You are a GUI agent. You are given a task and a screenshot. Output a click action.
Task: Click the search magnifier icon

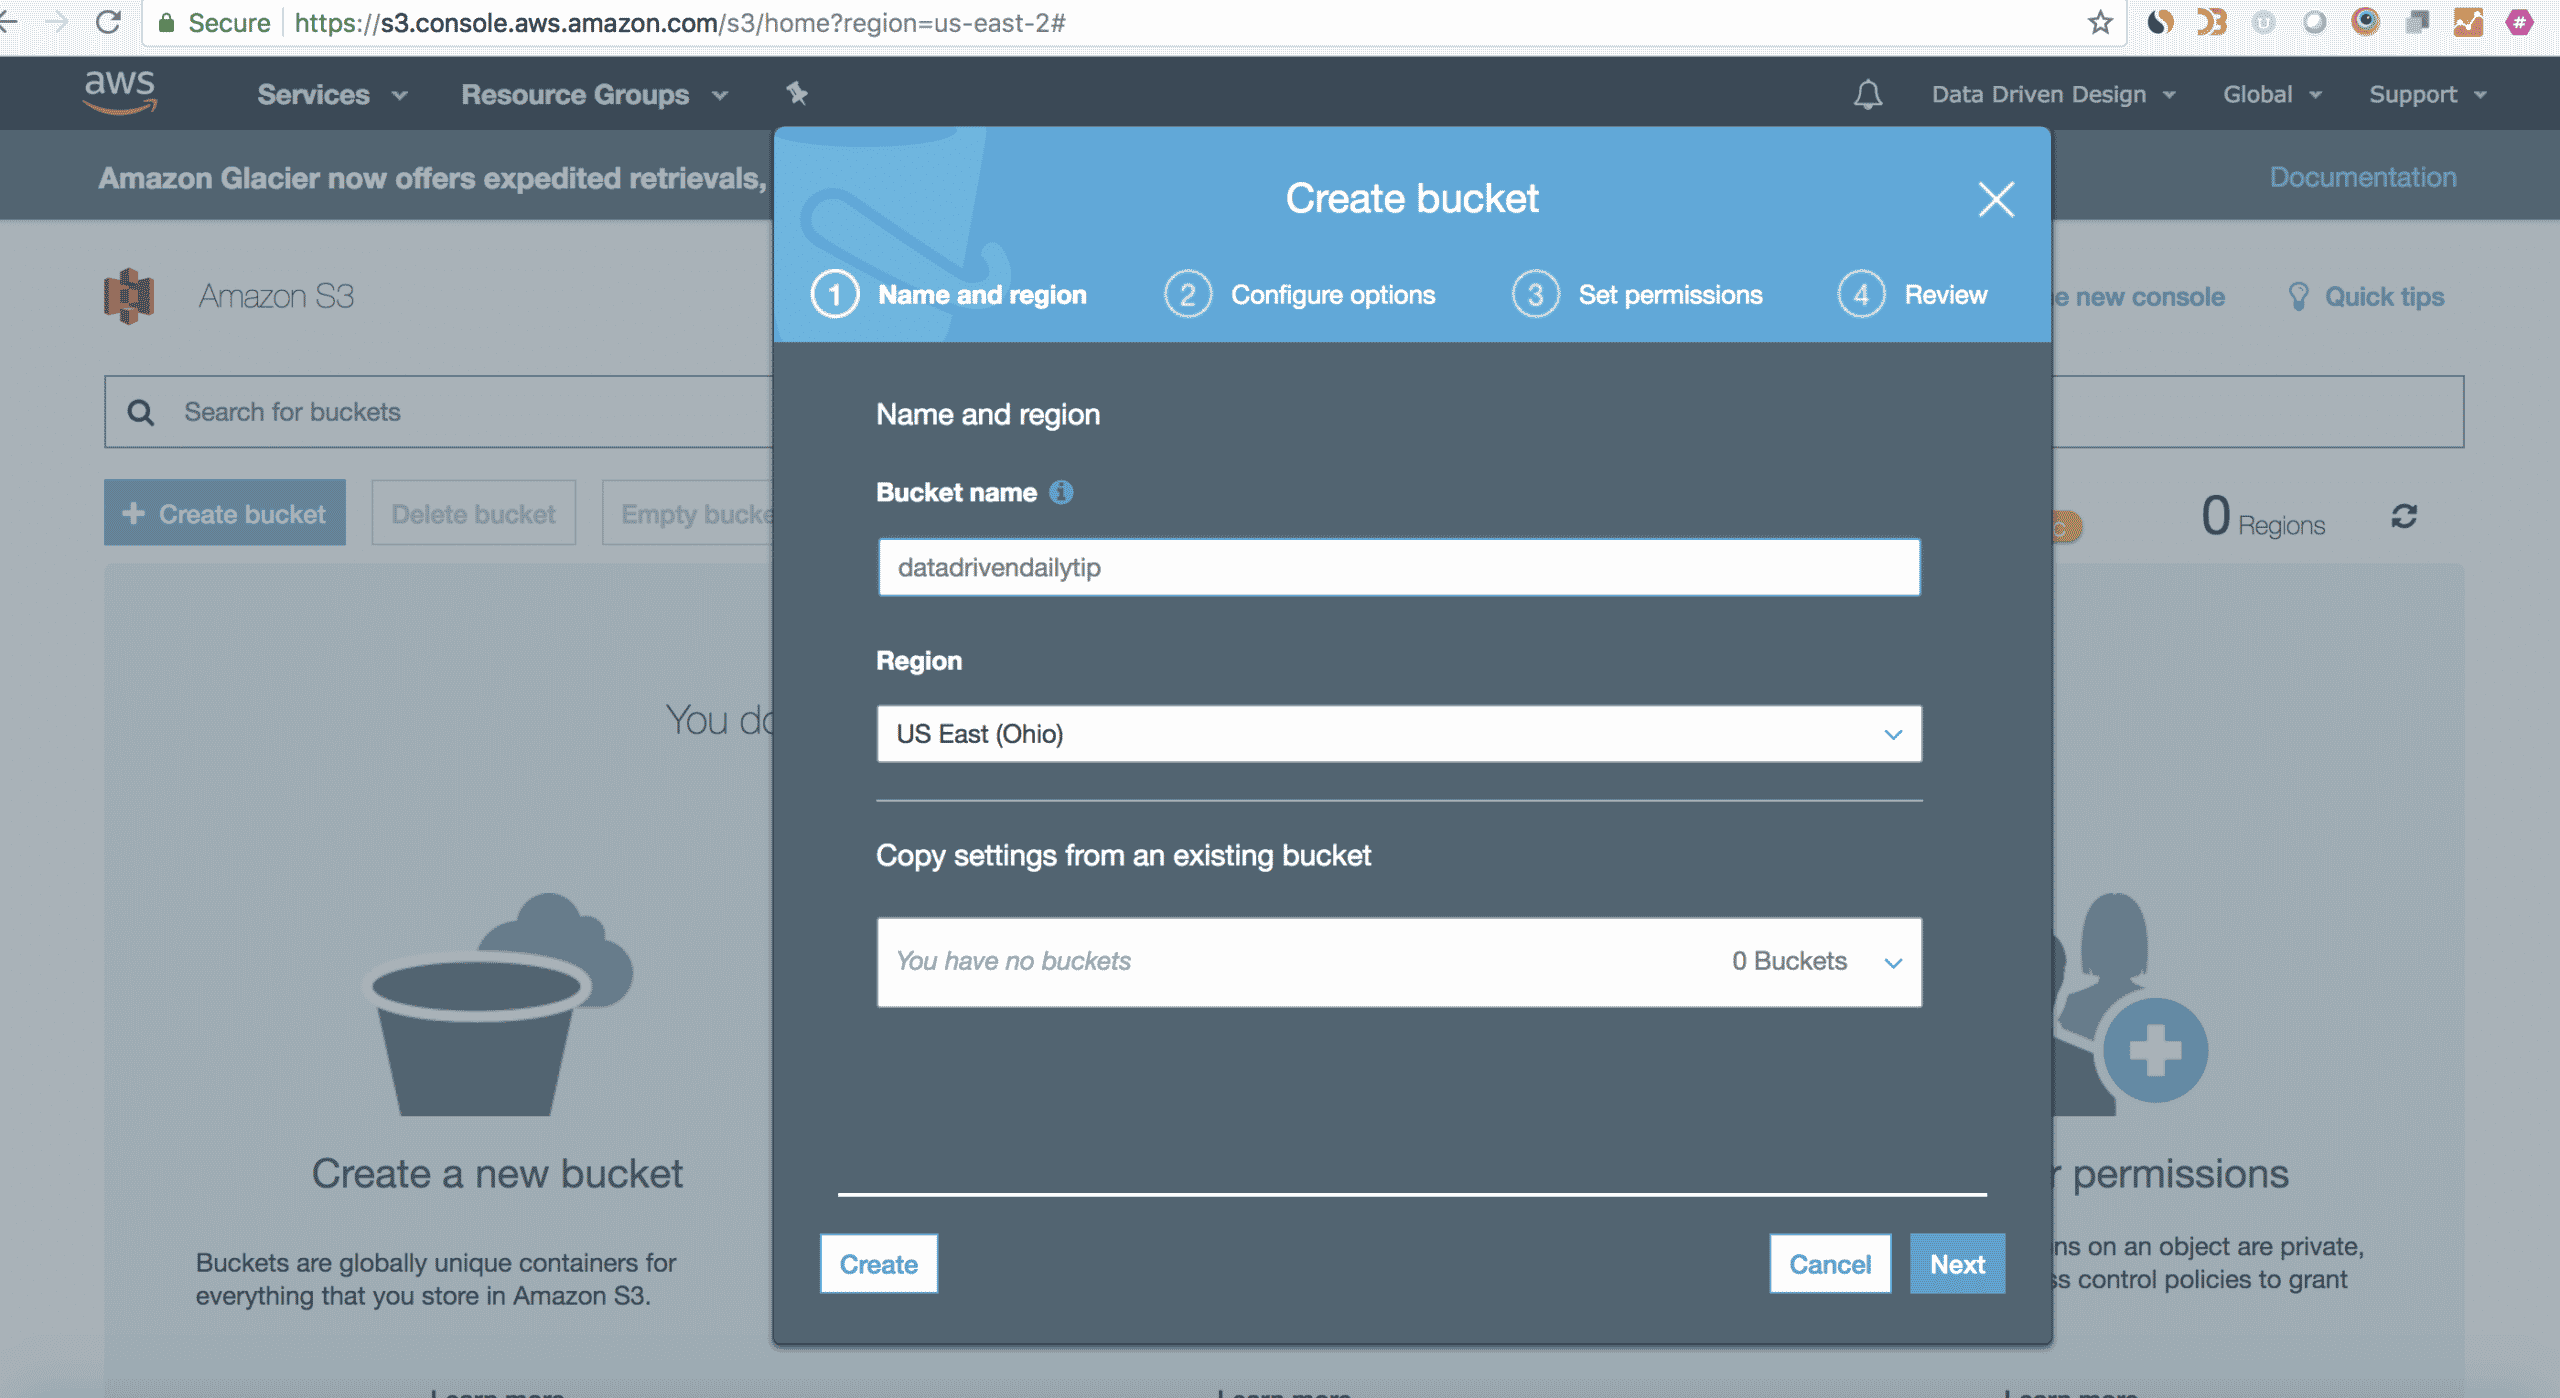tap(141, 412)
